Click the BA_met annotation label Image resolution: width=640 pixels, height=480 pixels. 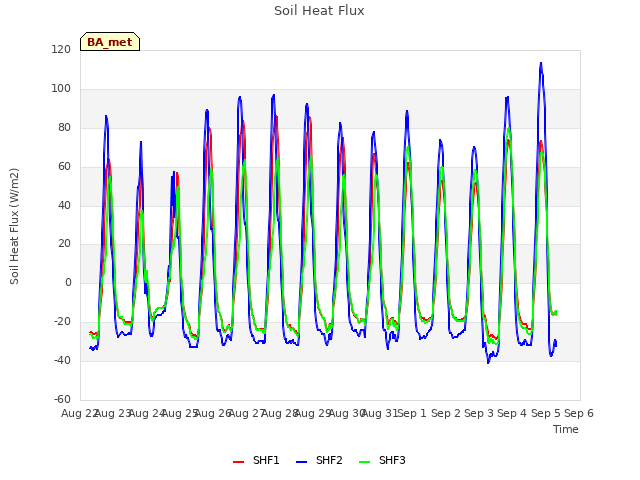click(x=110, y=42)
